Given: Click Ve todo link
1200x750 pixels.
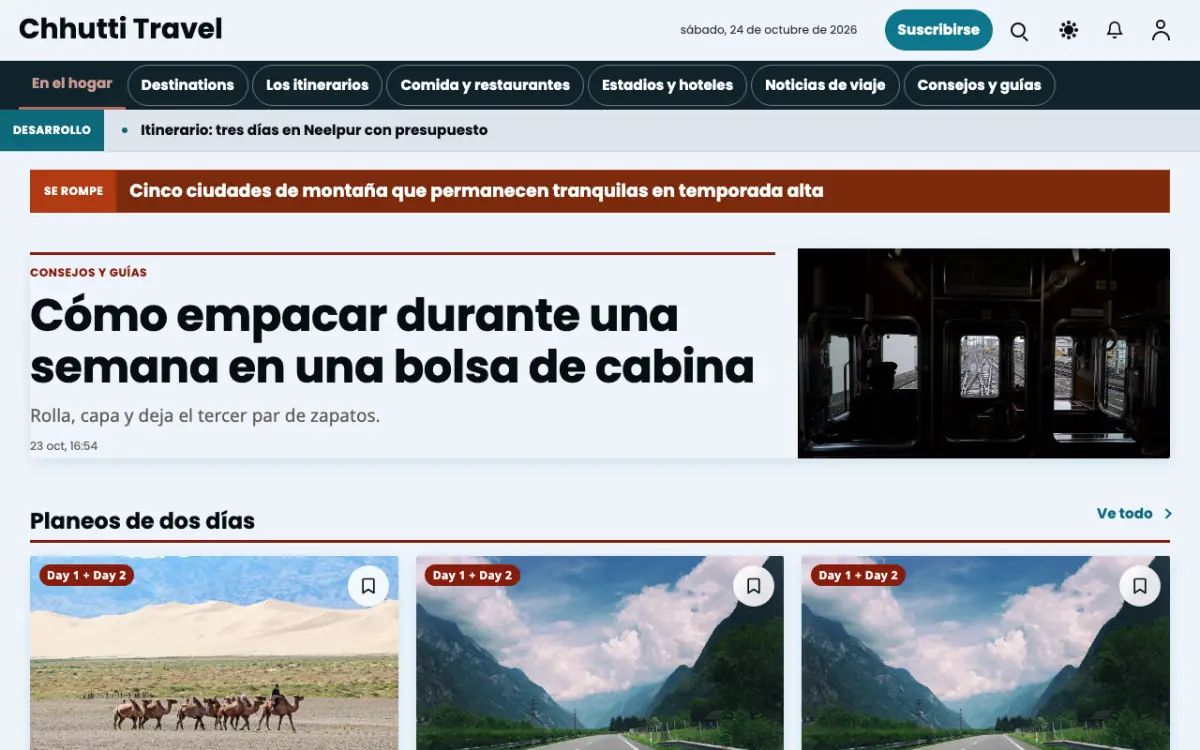Looking at the screenshot, I should pos(1125,514).
